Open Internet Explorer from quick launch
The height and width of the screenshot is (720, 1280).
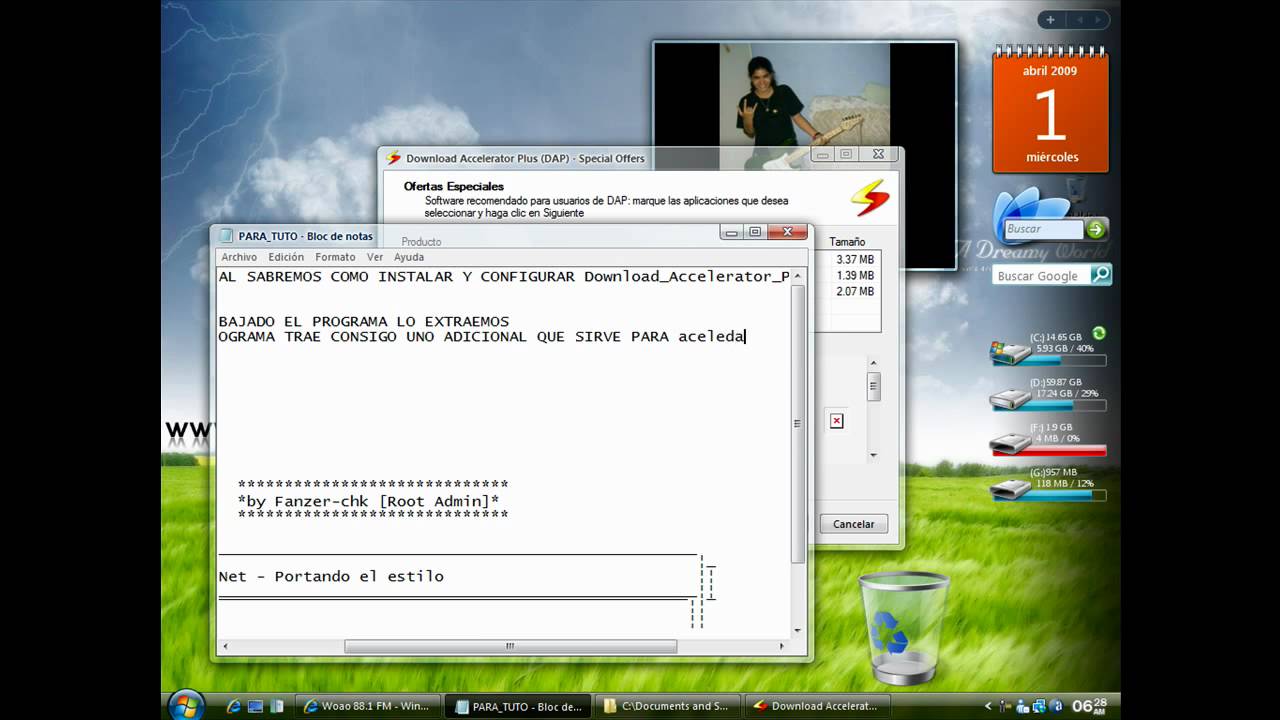[234, 706]
